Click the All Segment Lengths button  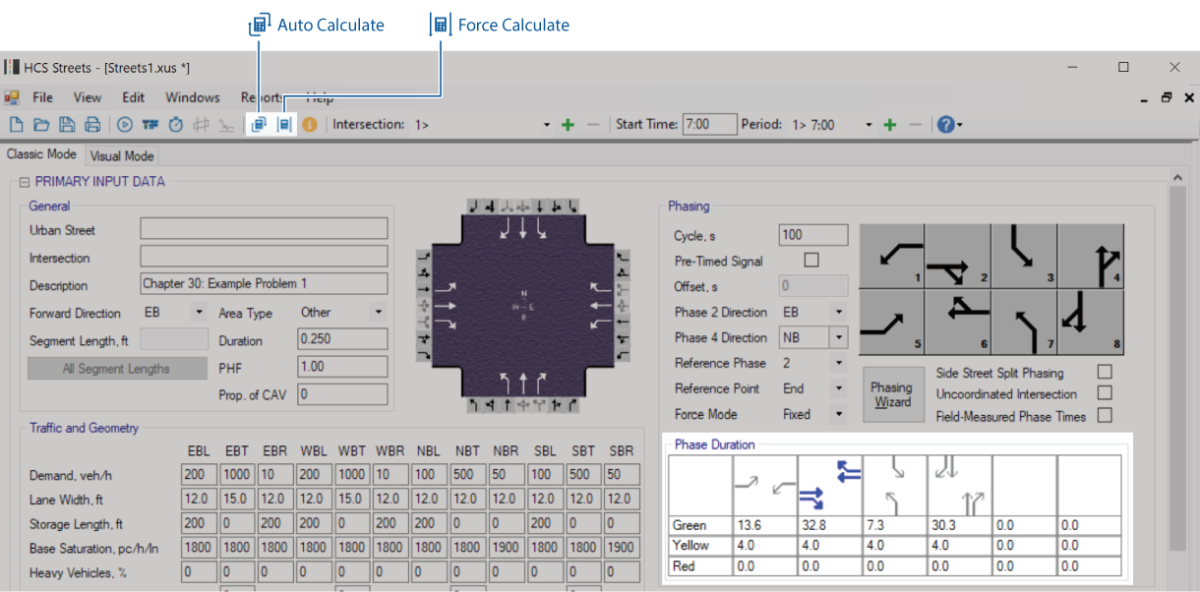pyautogui.click(x=116, y=369)
